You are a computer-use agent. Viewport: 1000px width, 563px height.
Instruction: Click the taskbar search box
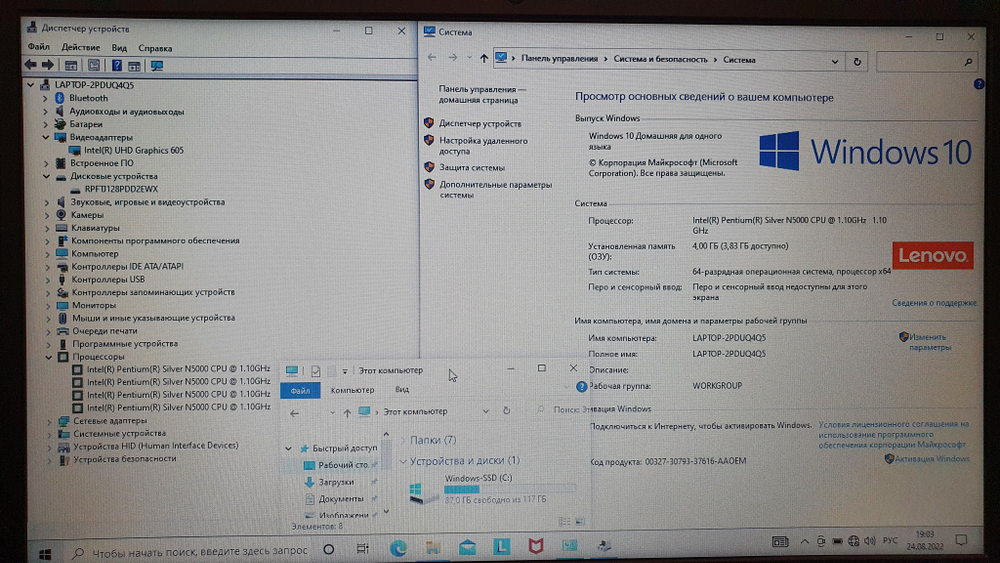tap(191, 551)
